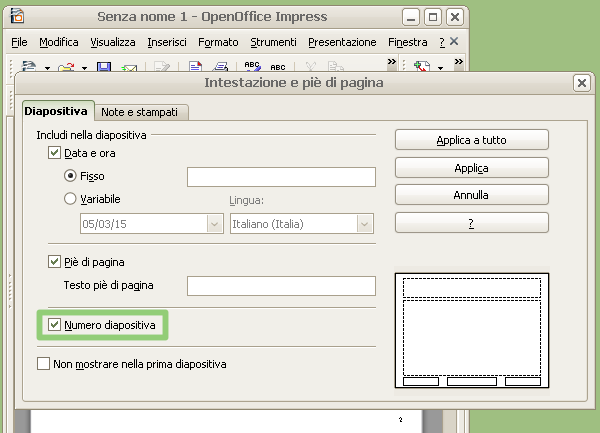Click the New document toolbar icon
The image size is (600, 433).
pyautogui.click(x=28, y=67)
